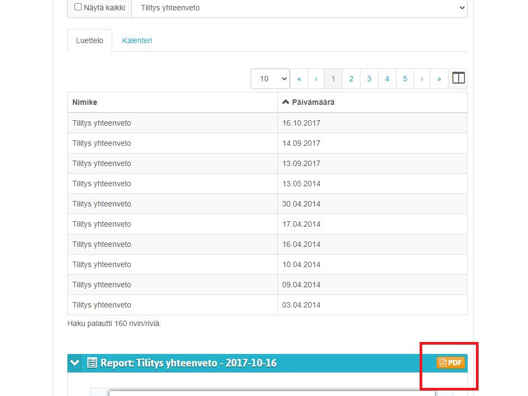Go to previous page with single-left arrow
Image resolution: width=528 pixels, height=396 pixels.
coord(316,79)
